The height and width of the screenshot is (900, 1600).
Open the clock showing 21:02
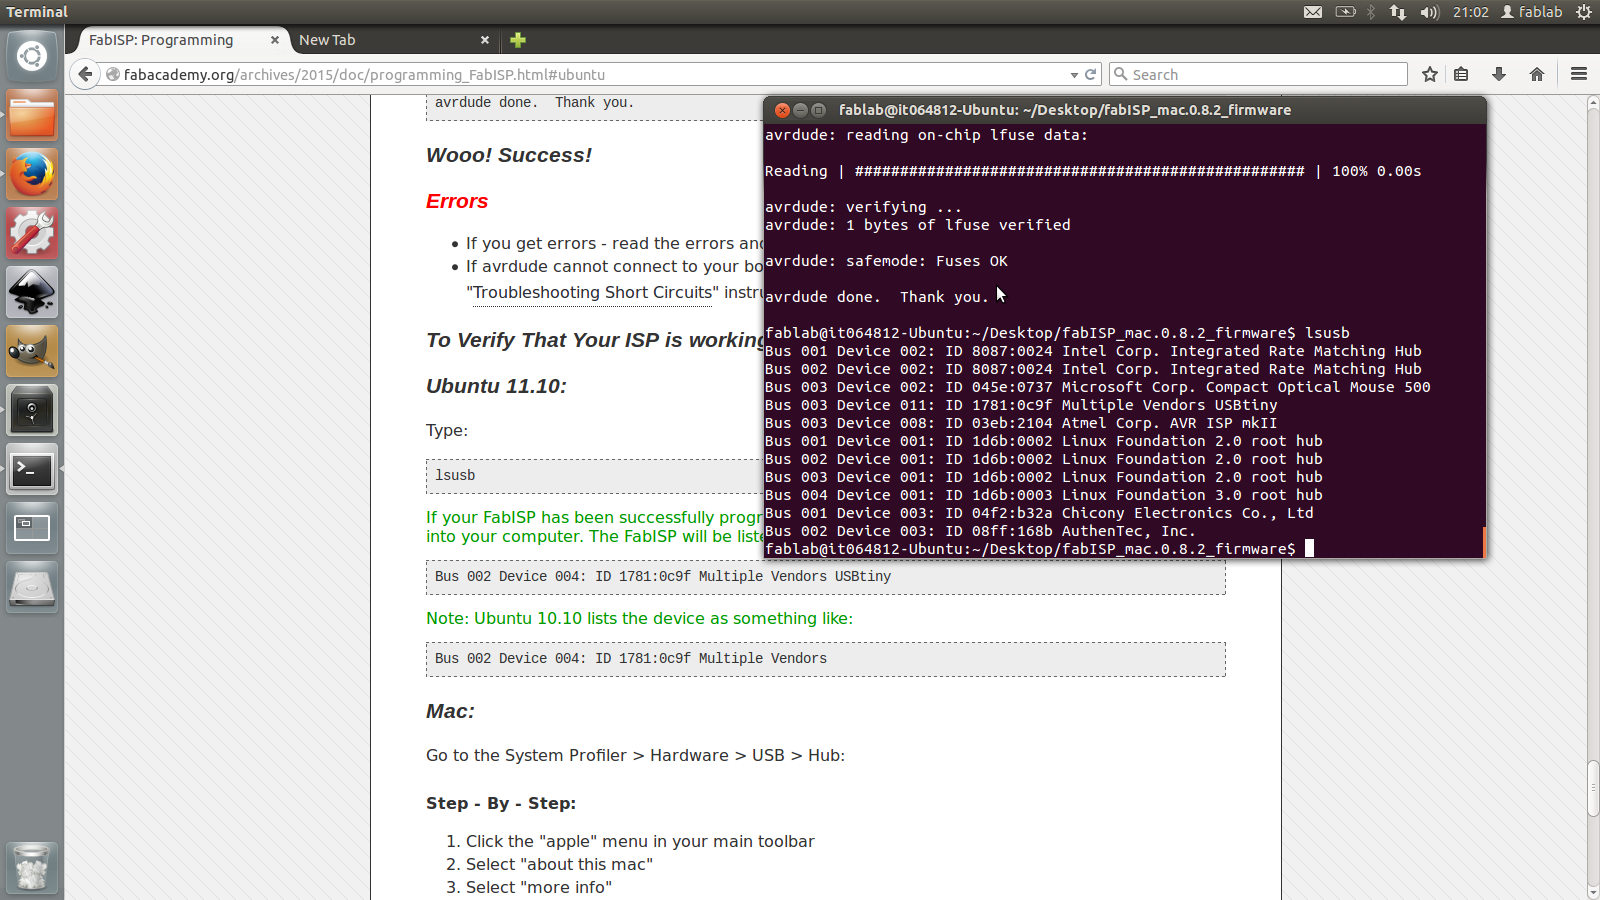[x=1470, y=12]
